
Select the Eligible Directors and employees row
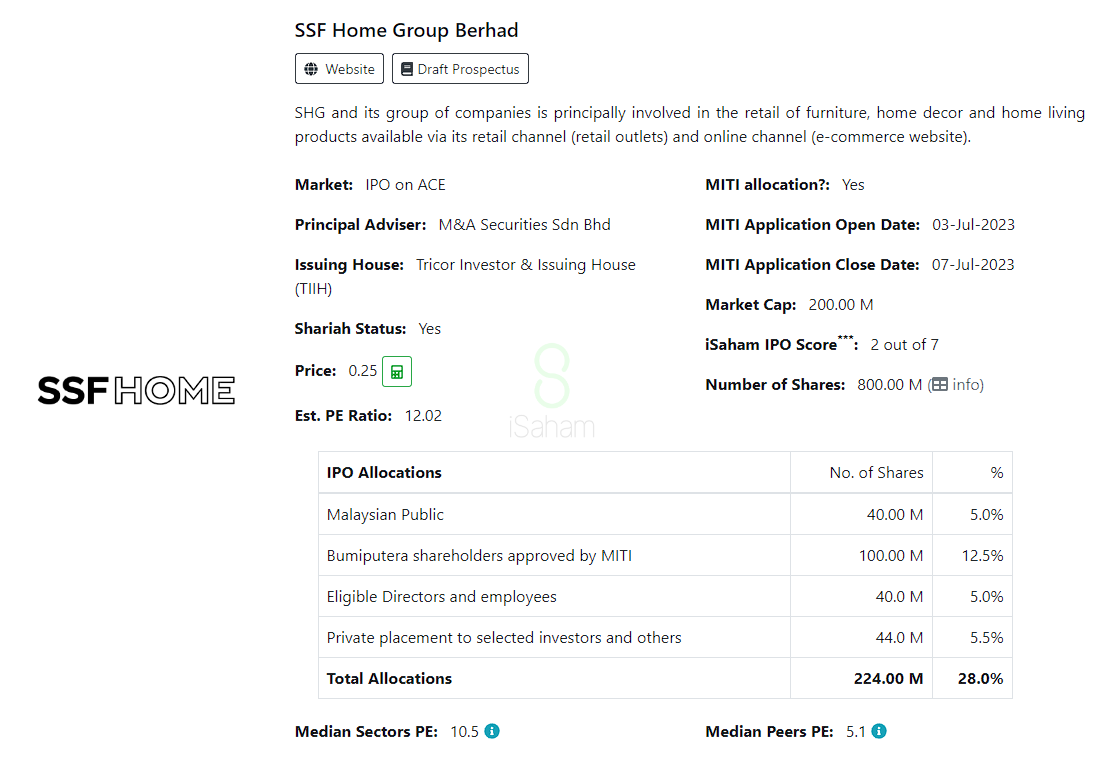click(x=441, y=596)
